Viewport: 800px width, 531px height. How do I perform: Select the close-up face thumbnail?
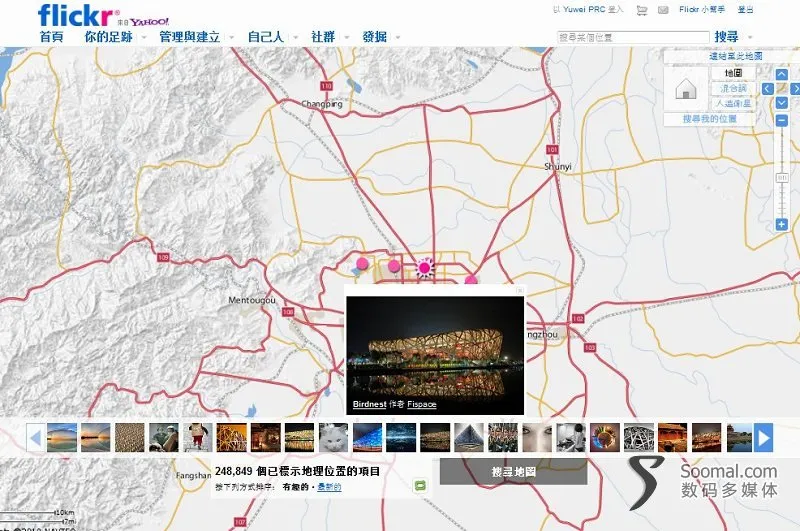[537, 438]
